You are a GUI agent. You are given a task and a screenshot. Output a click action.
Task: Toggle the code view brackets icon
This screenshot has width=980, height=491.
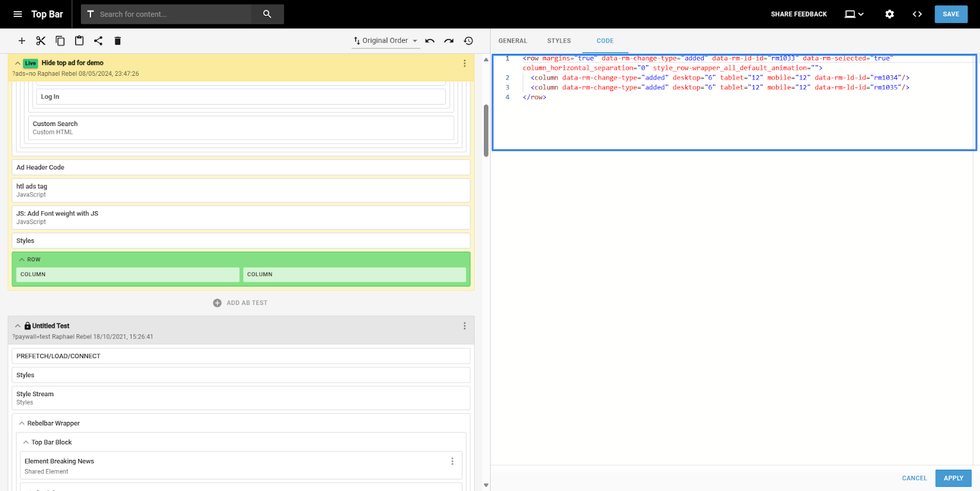pos(917,14)
